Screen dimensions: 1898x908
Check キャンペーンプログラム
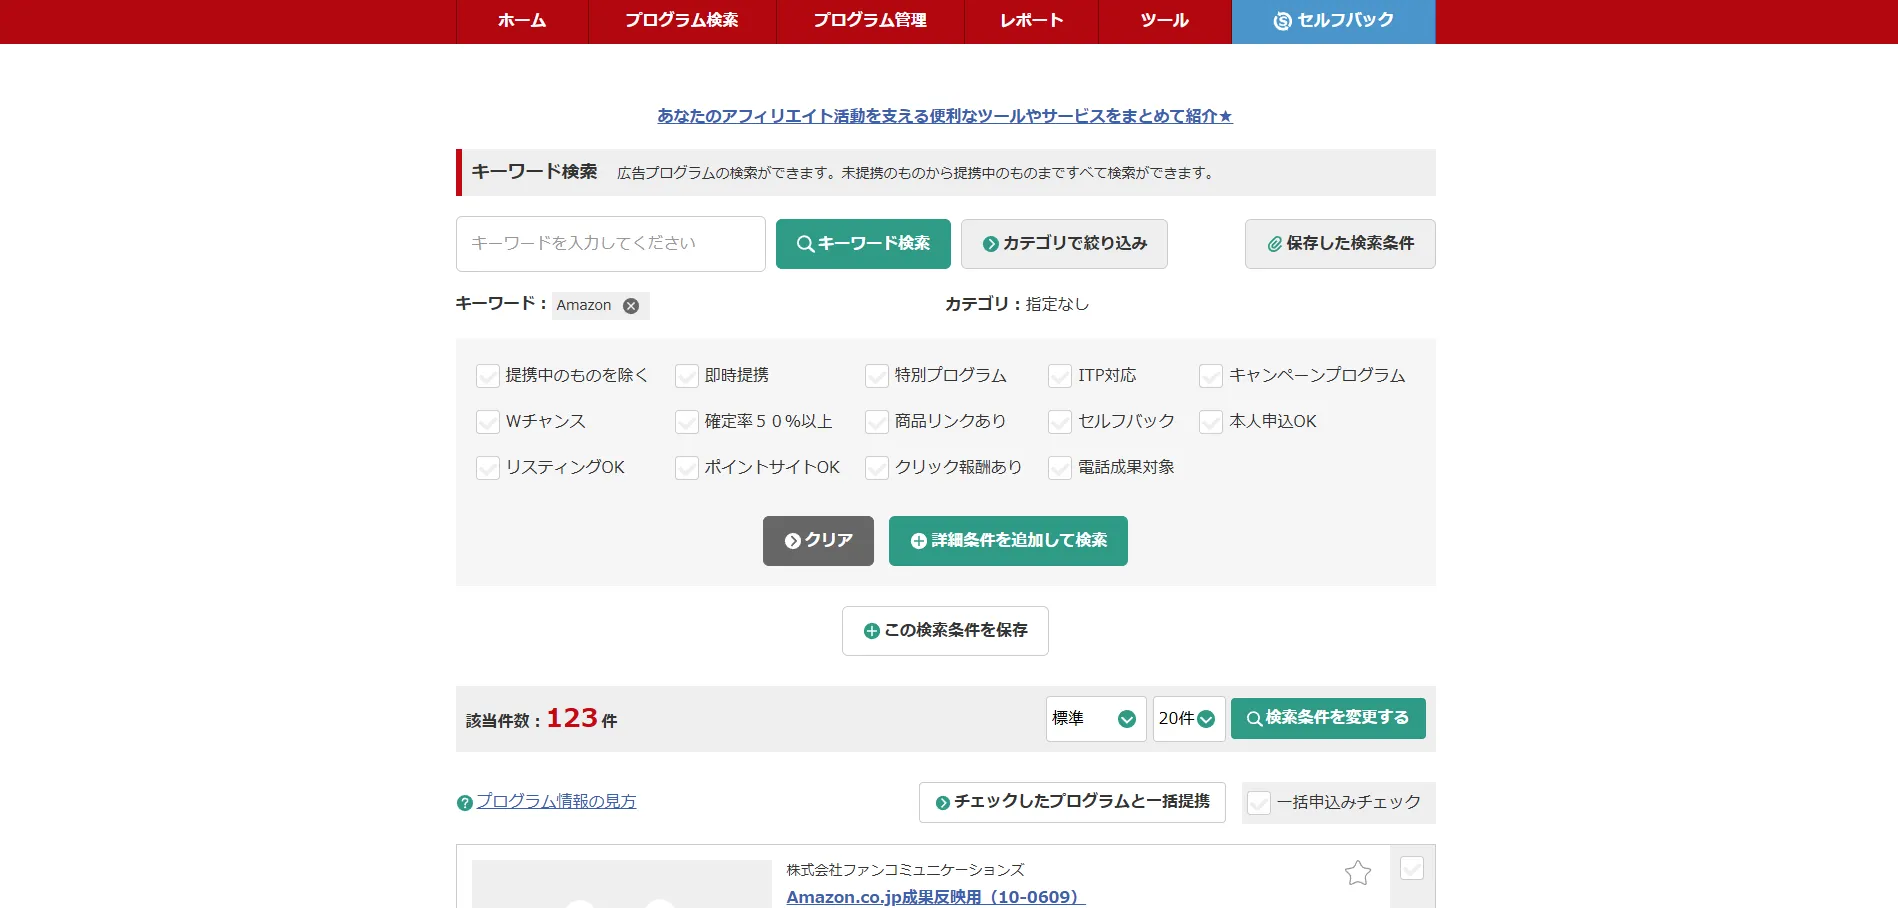point(1211,376)
